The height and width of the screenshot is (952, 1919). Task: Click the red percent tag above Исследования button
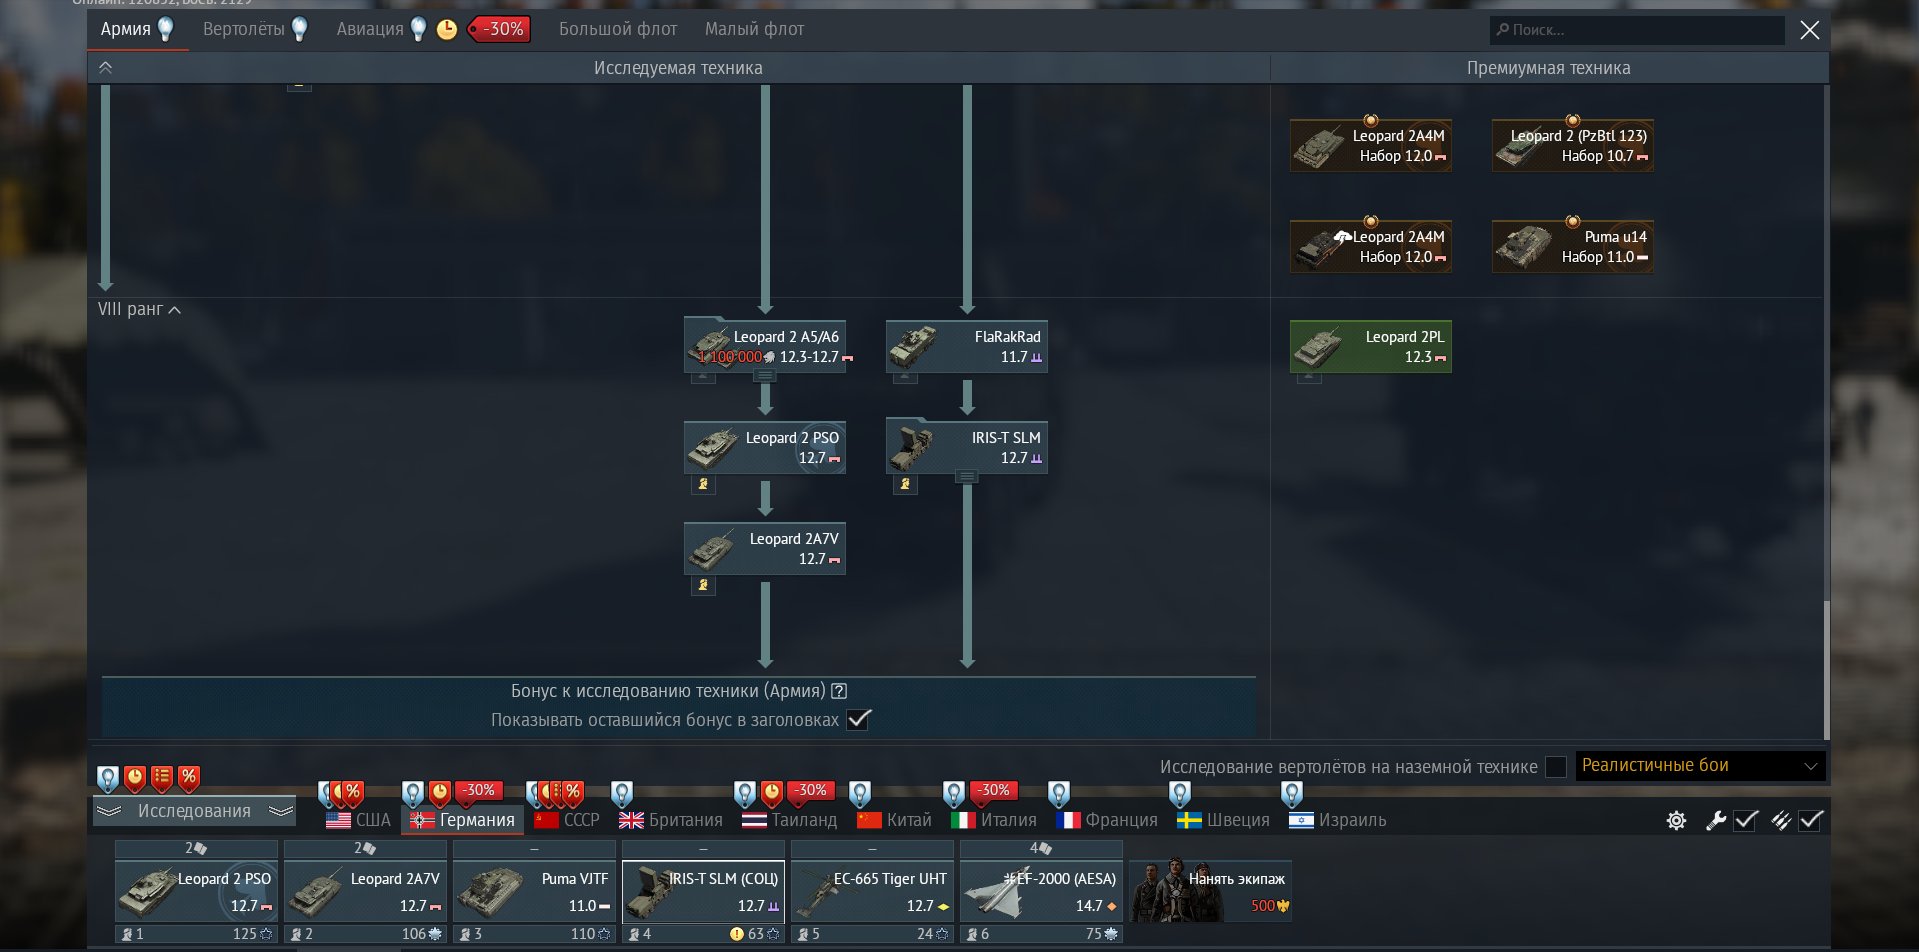click(189, 778)
